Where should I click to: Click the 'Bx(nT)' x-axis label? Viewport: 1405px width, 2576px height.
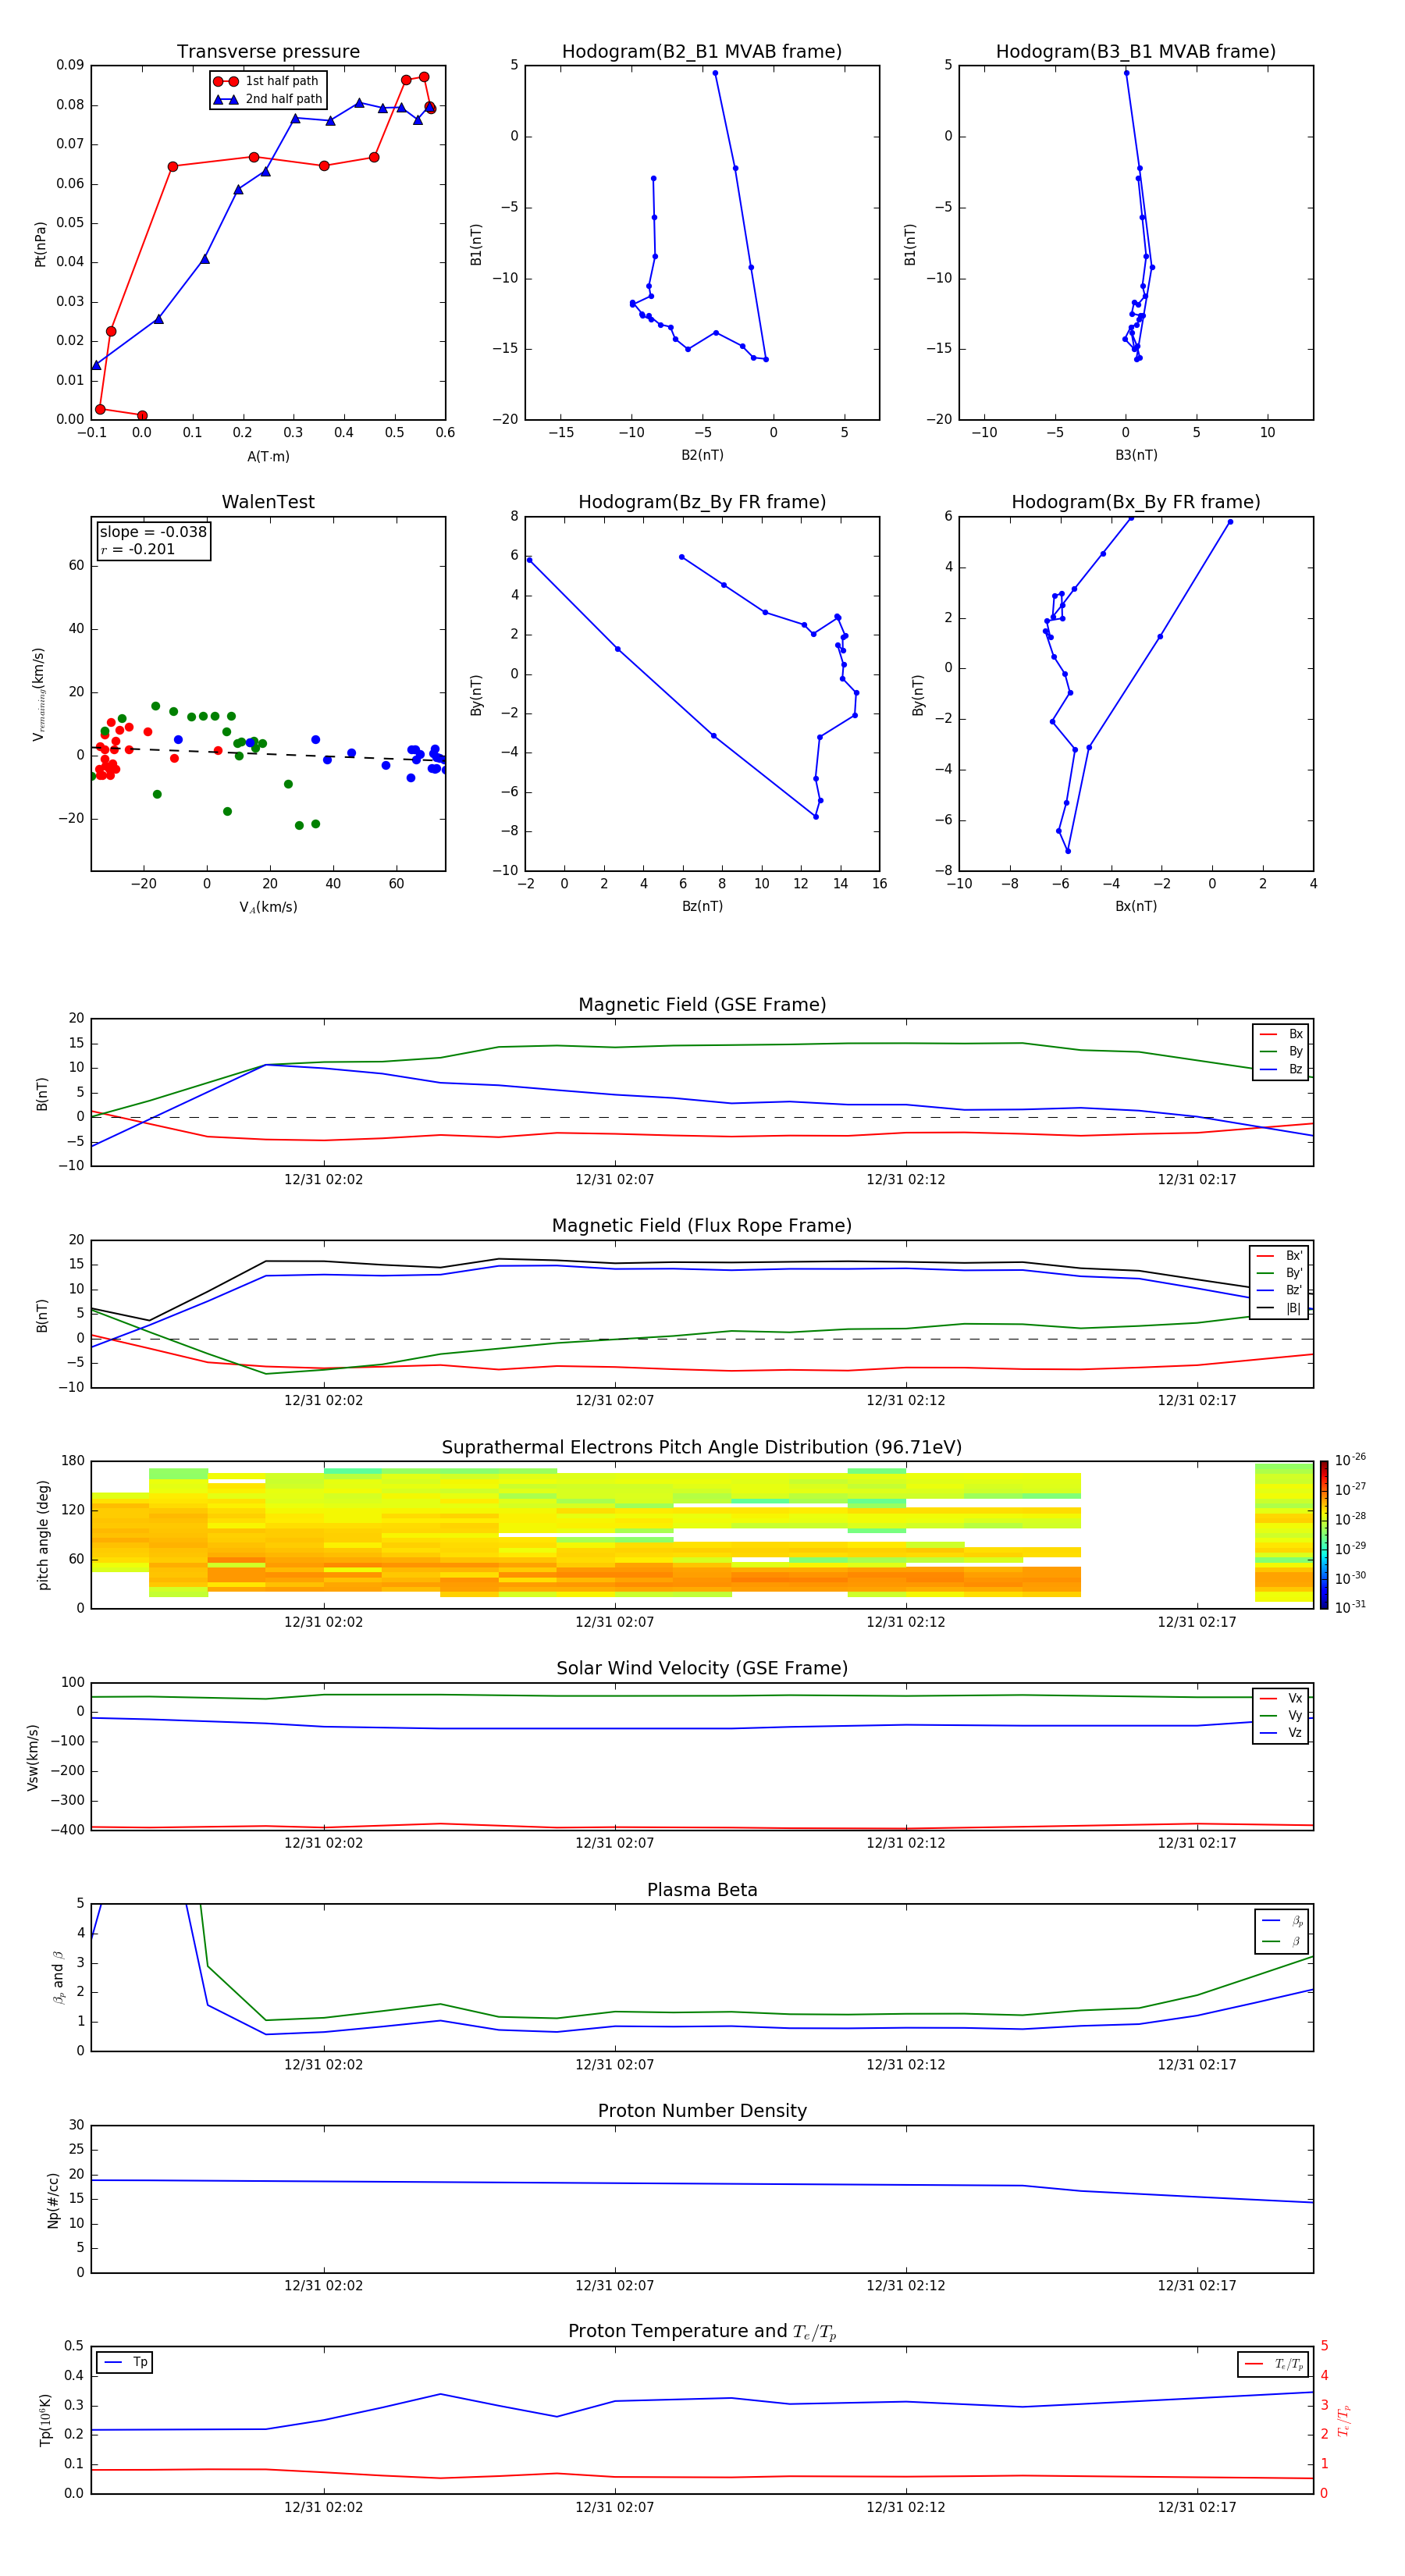point(1136,906)
